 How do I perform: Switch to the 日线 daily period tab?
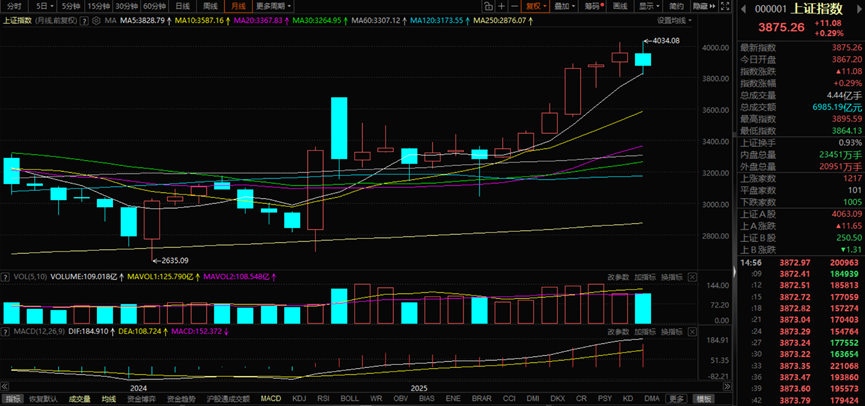pyautogui.click(x=183, y=6)
